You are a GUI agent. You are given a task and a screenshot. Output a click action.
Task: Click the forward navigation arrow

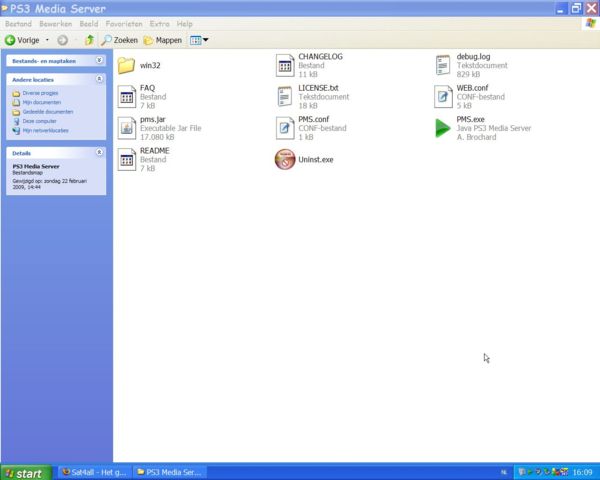click(x=63, y=40)
